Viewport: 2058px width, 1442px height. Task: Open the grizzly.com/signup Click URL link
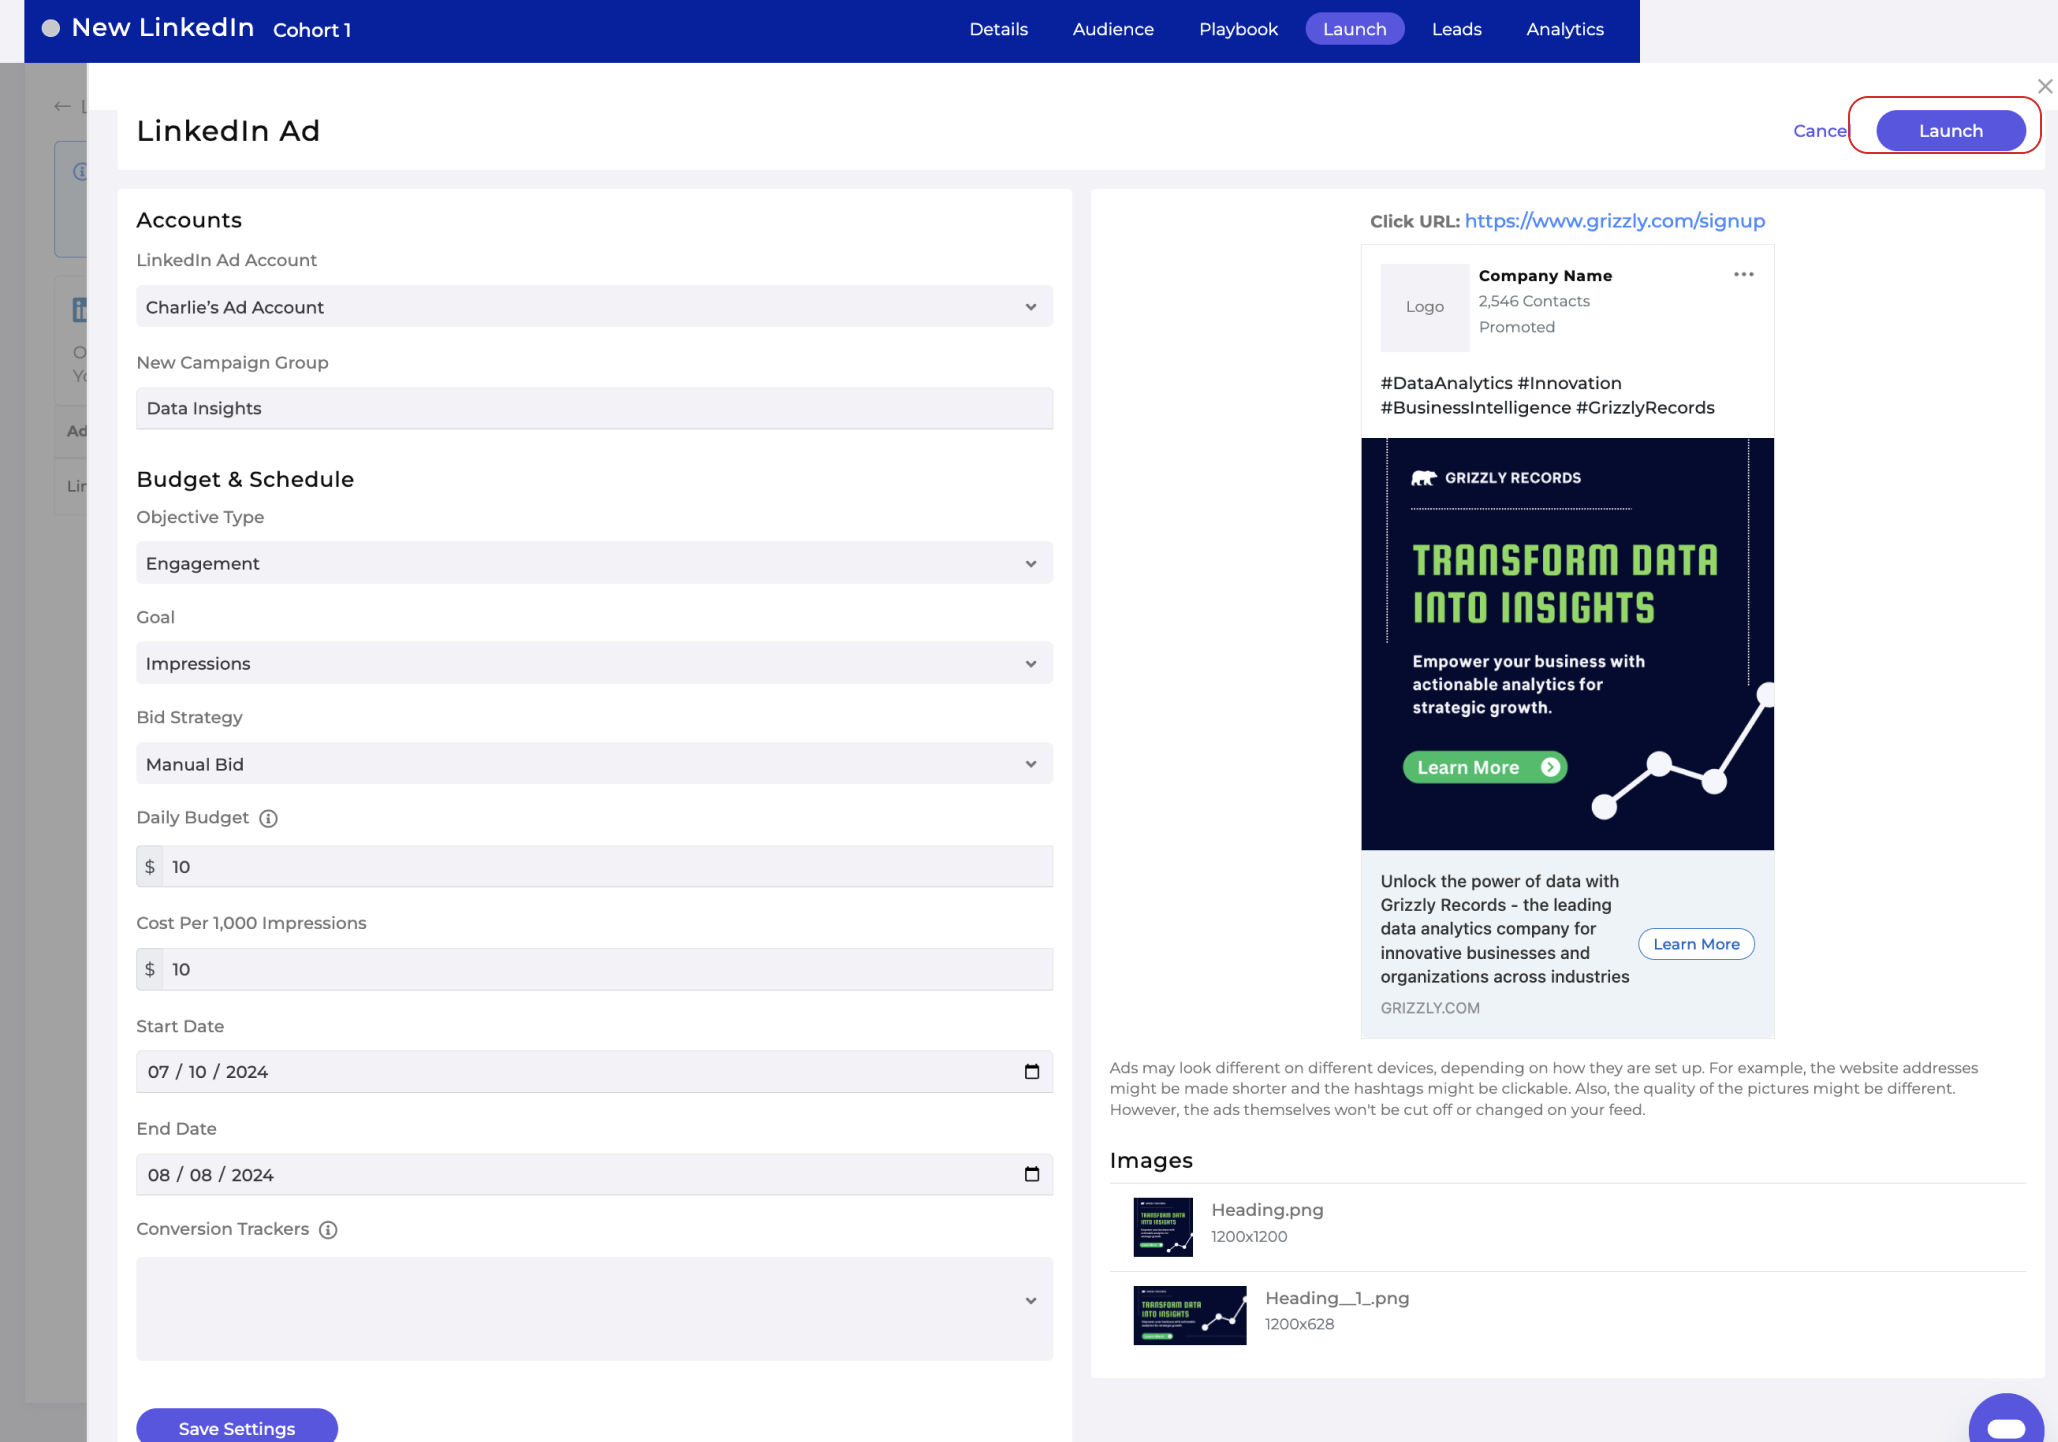click(1614, 221)
